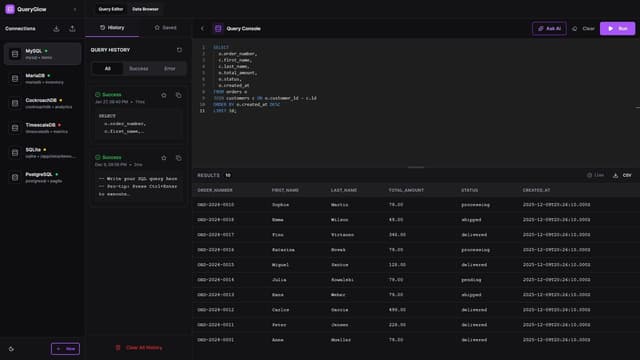Click the MariaDB database icon

(x=15, y=78)
